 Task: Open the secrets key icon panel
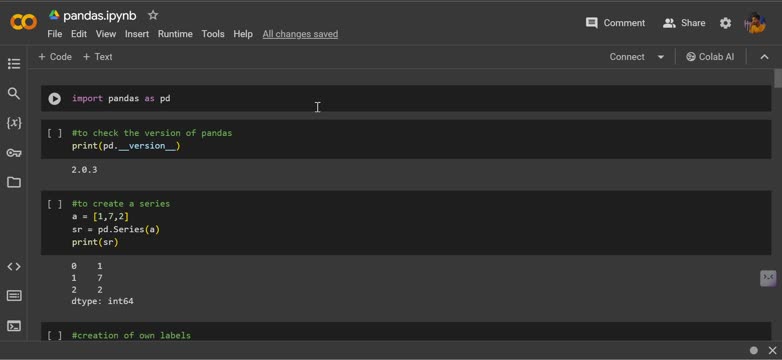click(14, 153)
